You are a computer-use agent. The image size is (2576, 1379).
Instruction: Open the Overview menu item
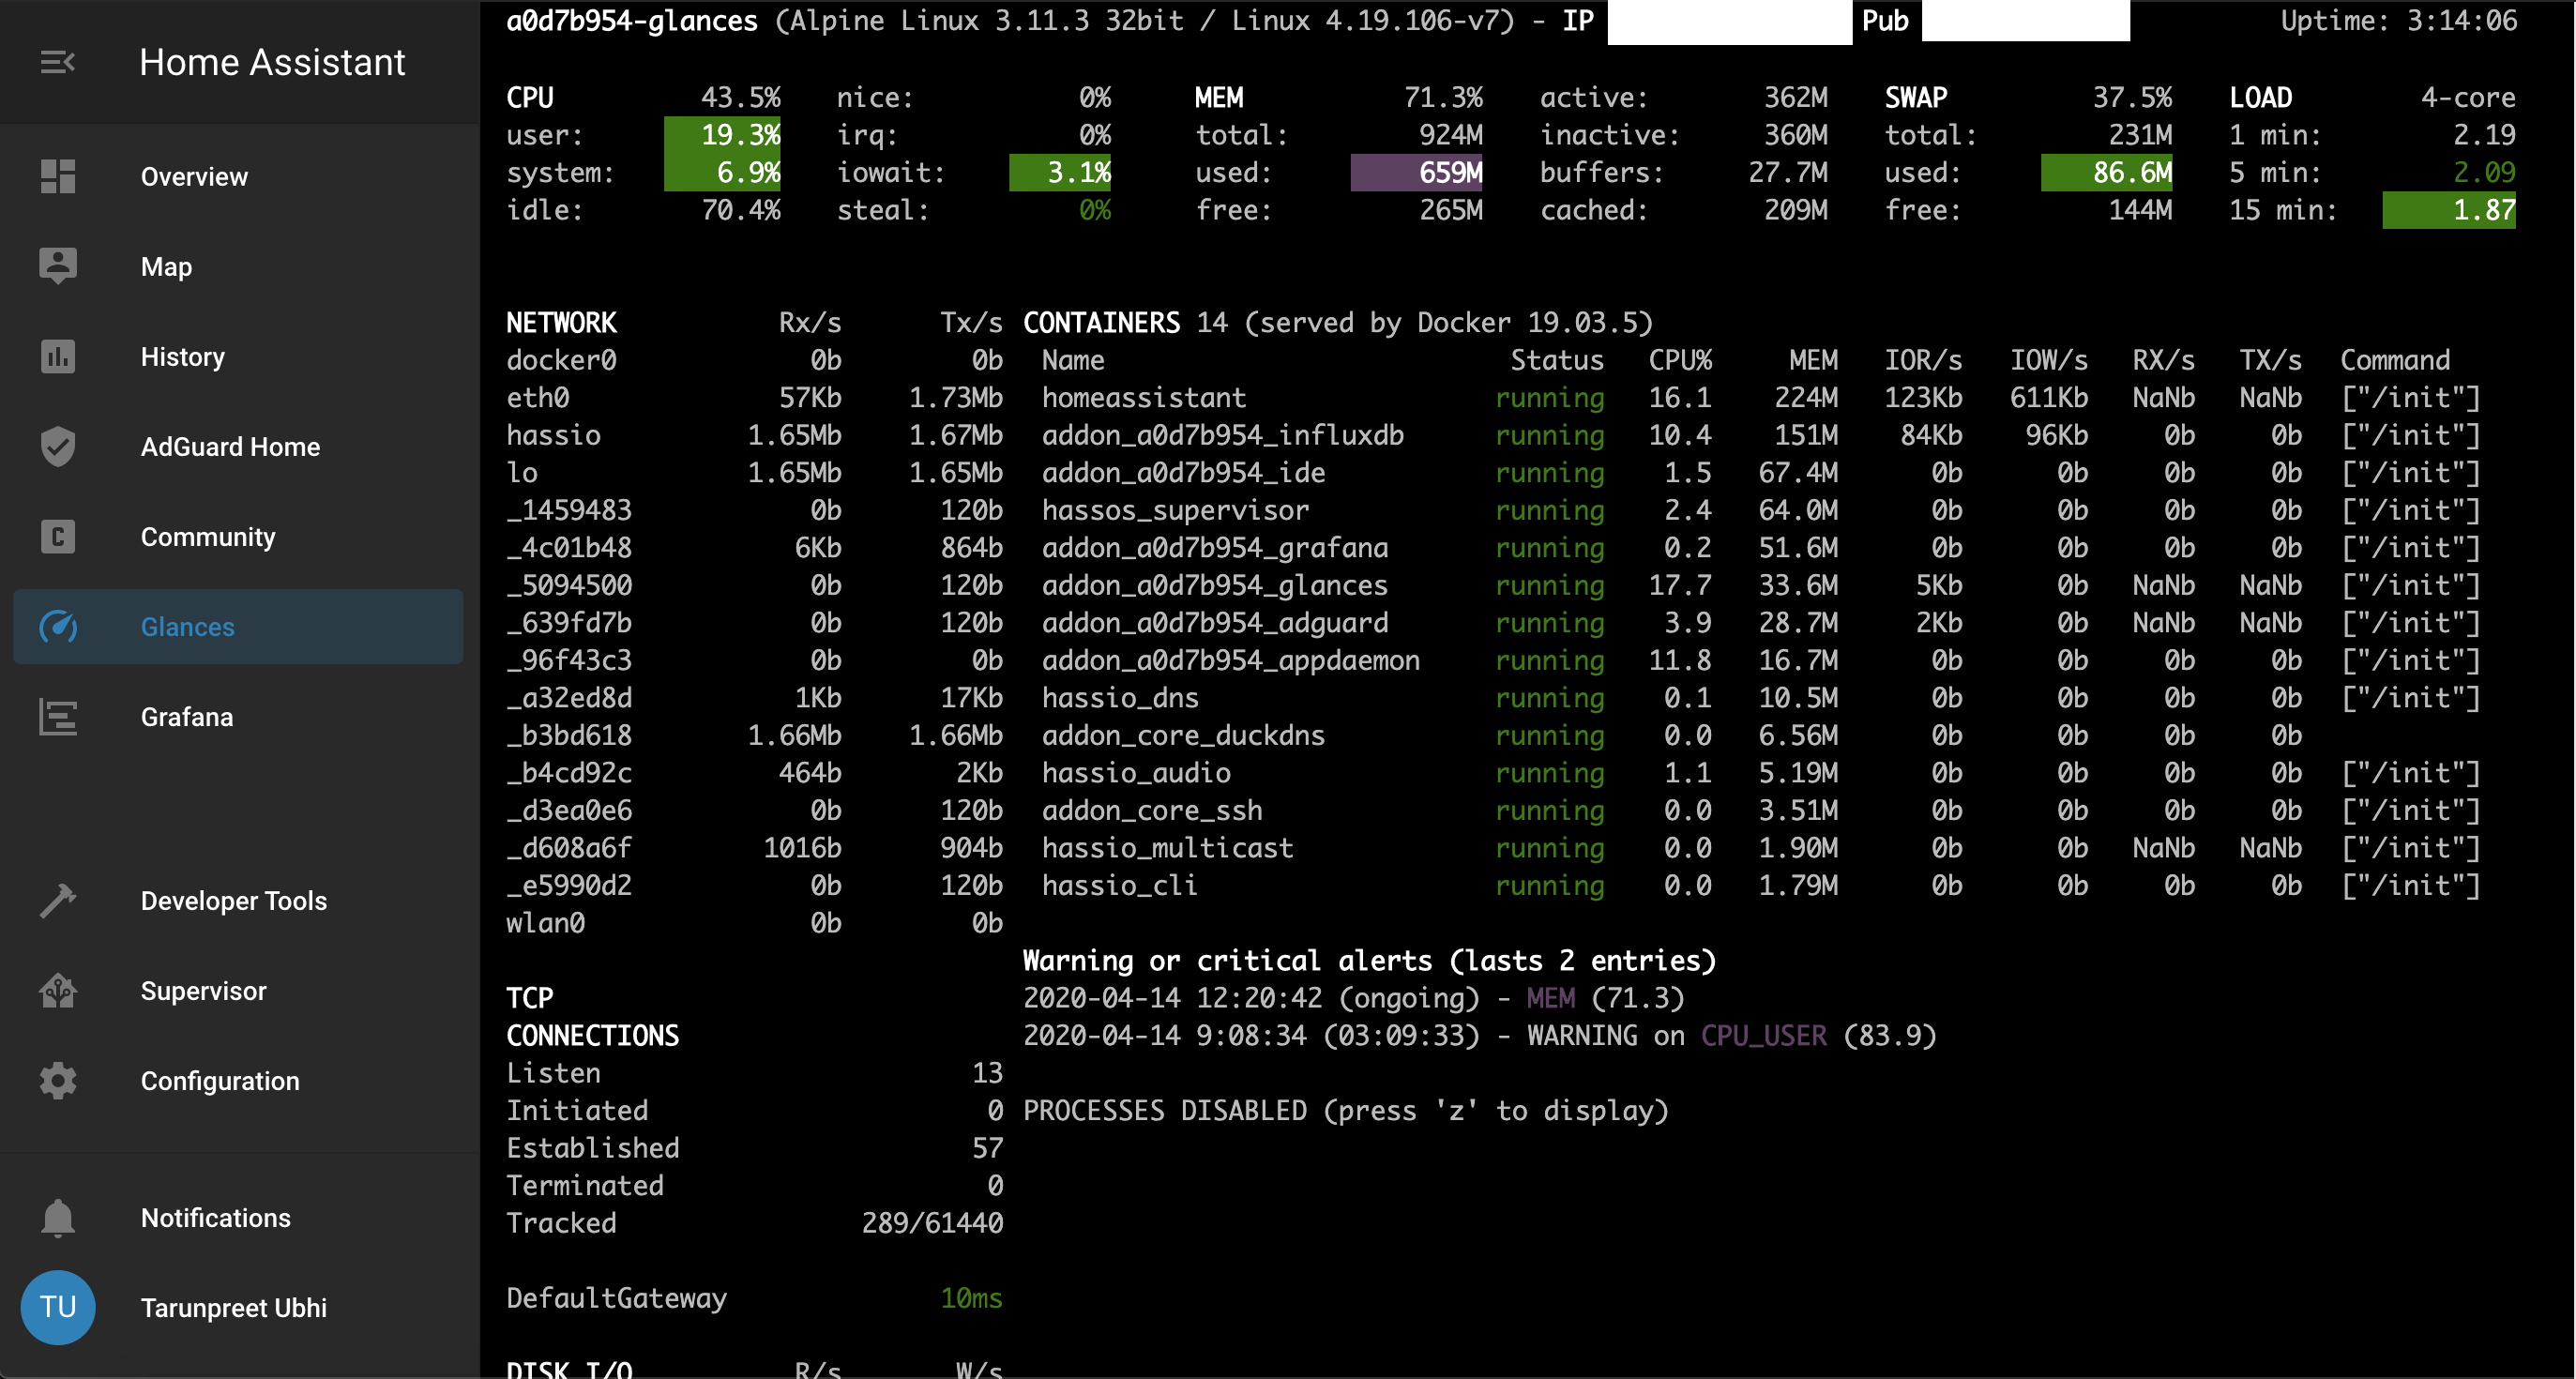[x=194, y=177]
